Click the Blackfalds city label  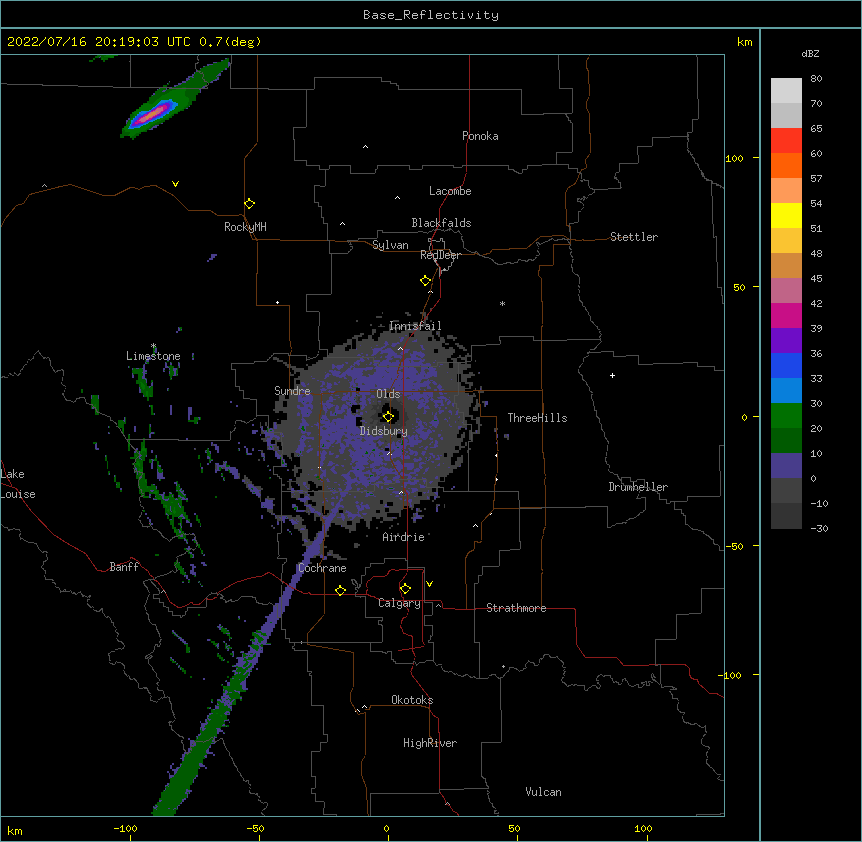pyautogui.click(x=441, y=223)
